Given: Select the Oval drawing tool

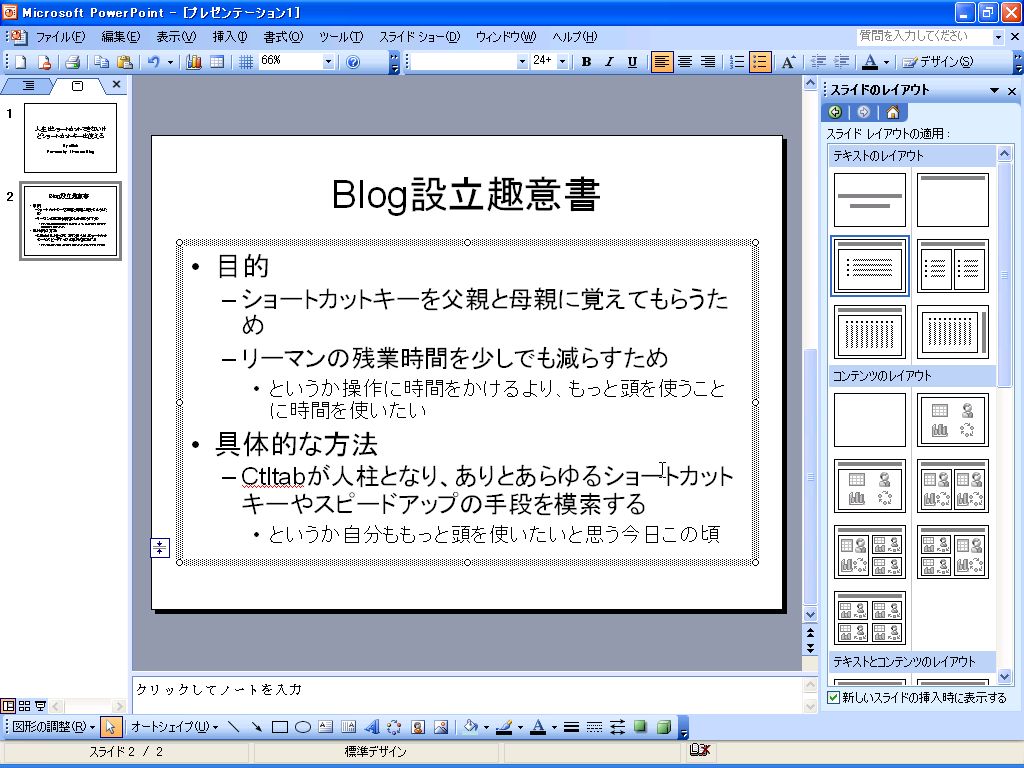Looking at the screenshot, I should (302, 727).
